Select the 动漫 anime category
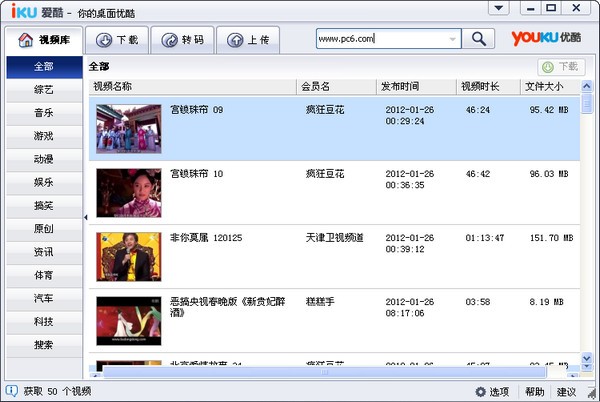Image resolution: width=600 pixels, height=402 pixels. [43, 159]
